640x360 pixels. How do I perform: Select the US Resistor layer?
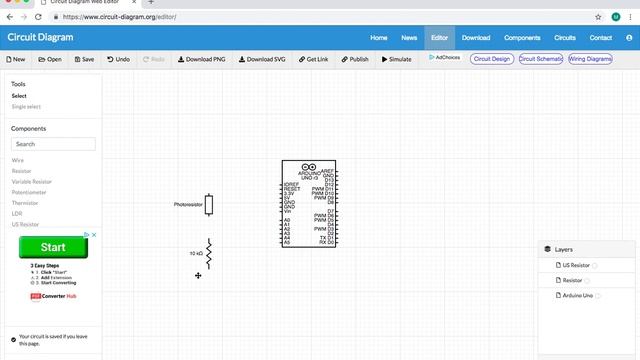pos(576,265)
